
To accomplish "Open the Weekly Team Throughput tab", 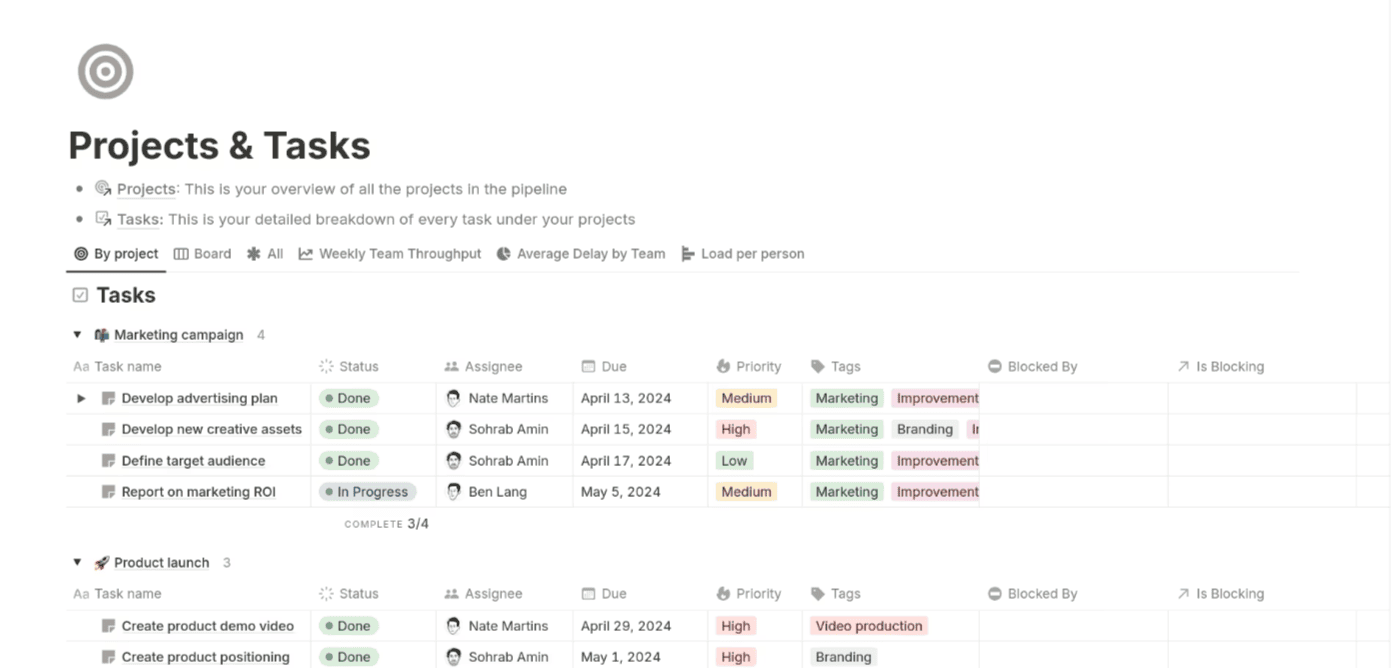I will pos(389,254).
